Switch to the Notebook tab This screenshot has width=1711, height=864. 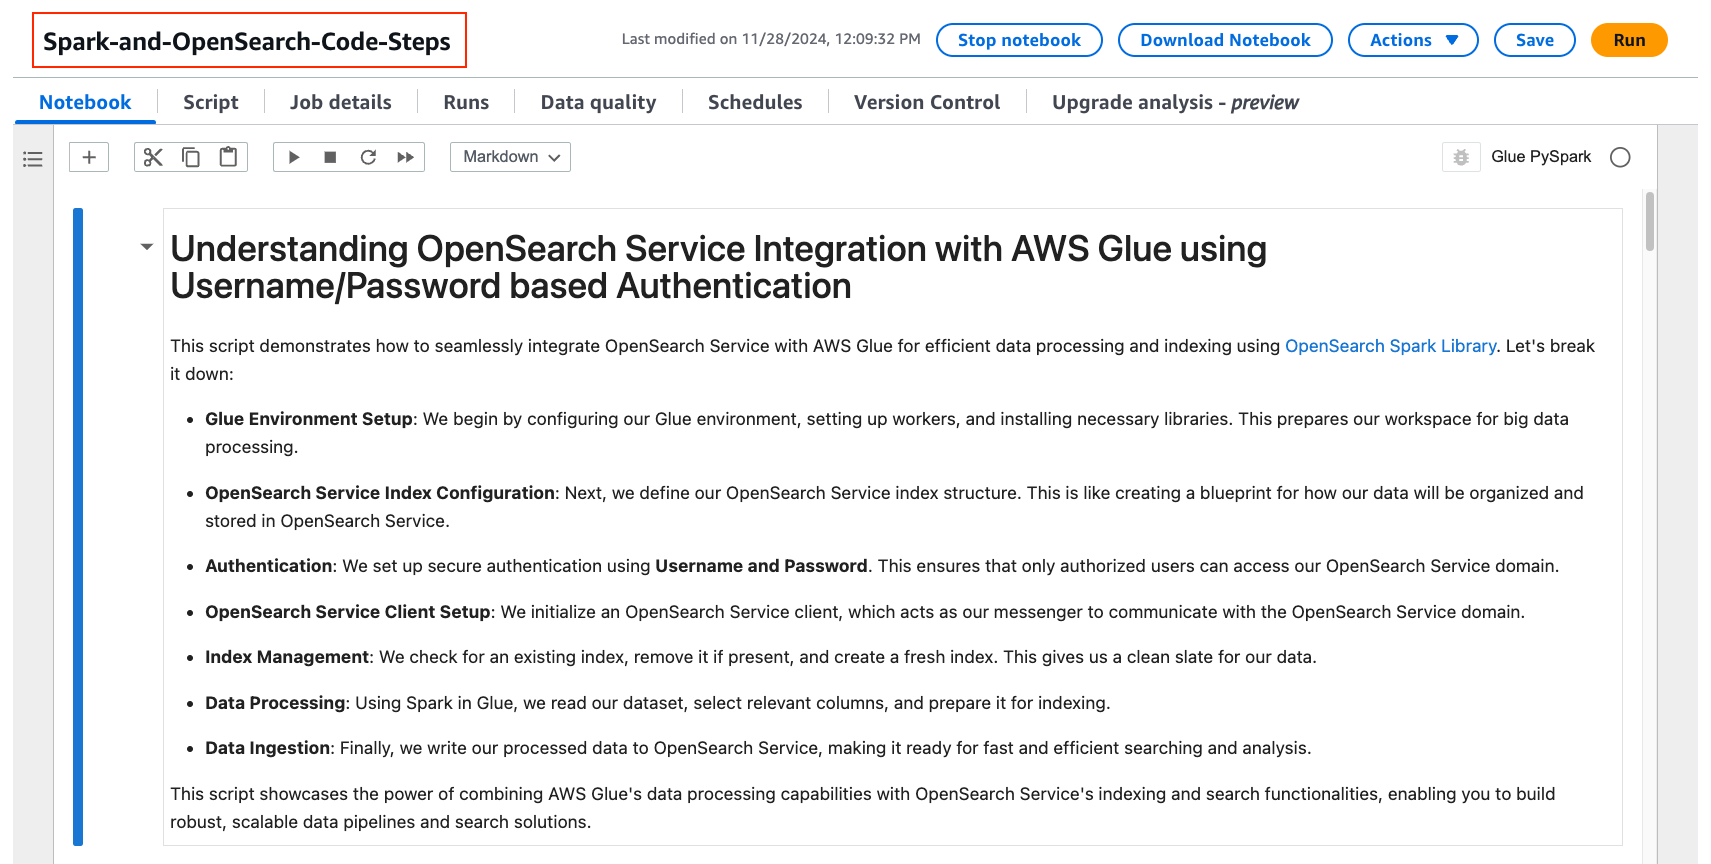(x=85, y=102)
